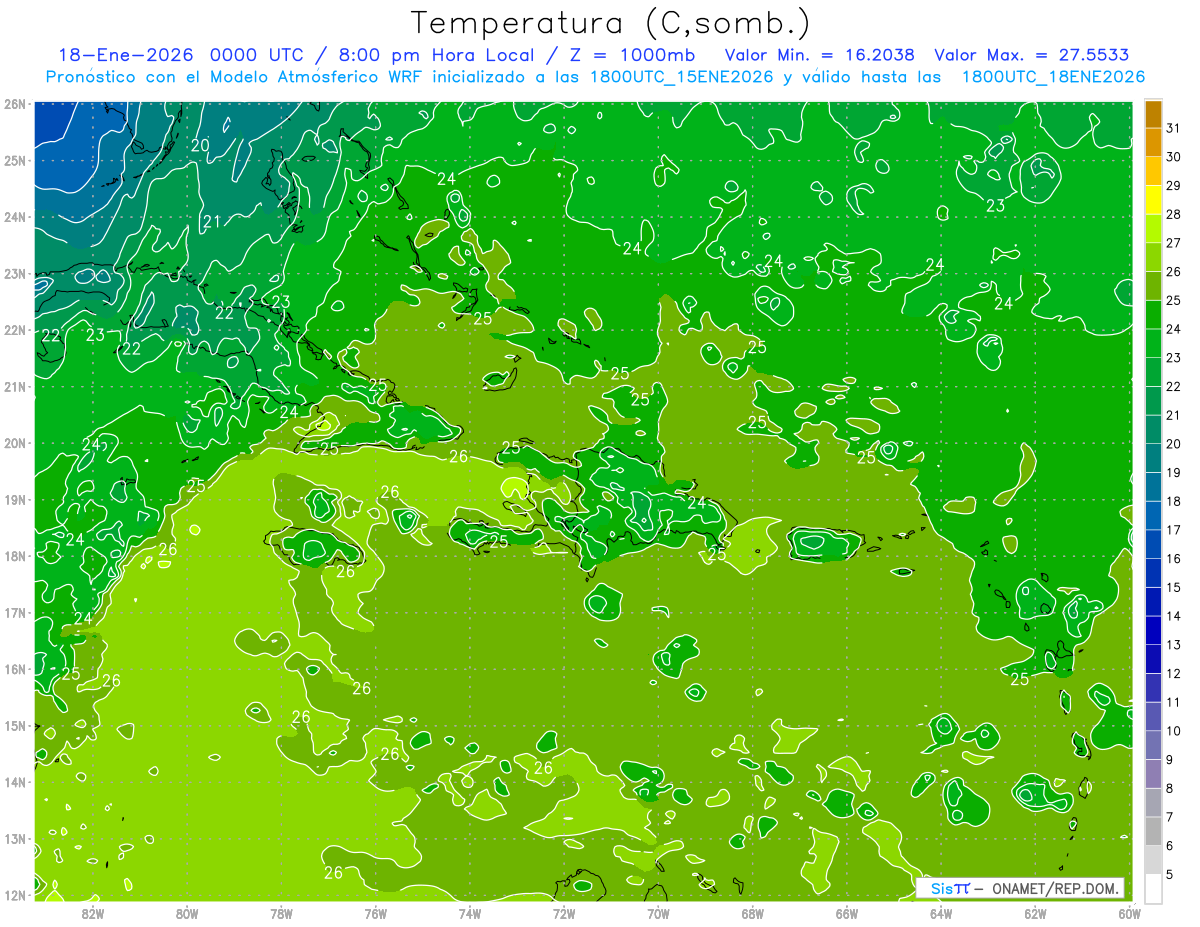This screenshot has height=927, width=1200.
Task: Click the color scale label 27
Action: point(1173,243)
